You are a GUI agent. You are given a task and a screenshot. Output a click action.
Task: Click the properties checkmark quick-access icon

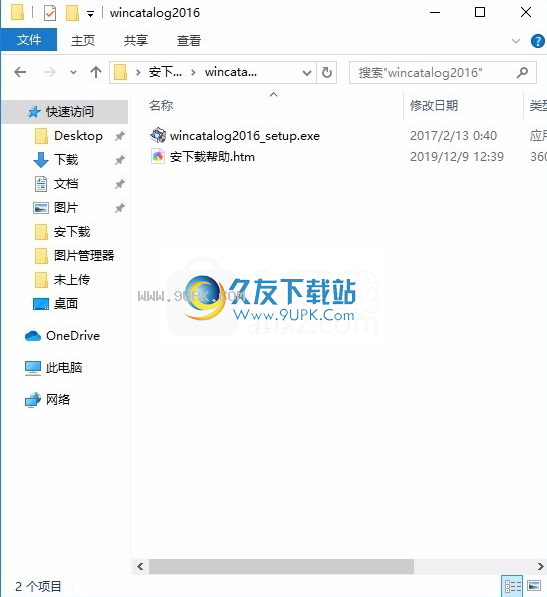(x=50, y=13)
